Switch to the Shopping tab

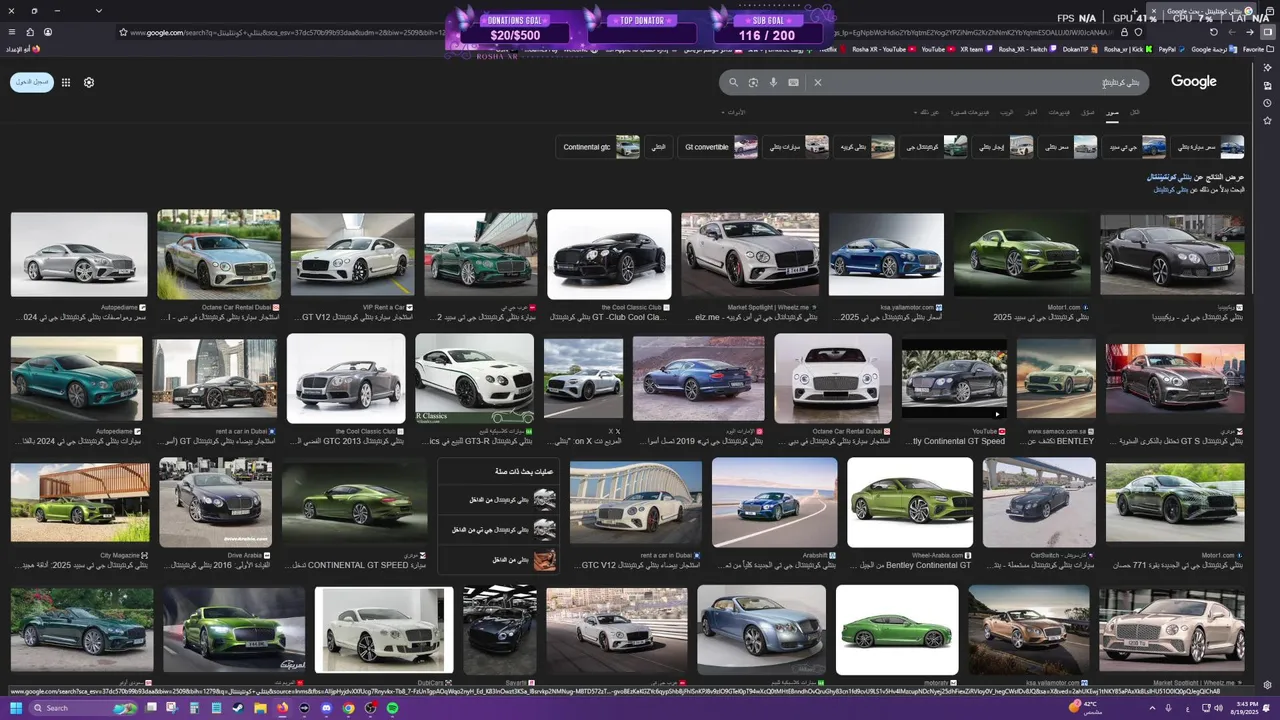(1088, 112)
